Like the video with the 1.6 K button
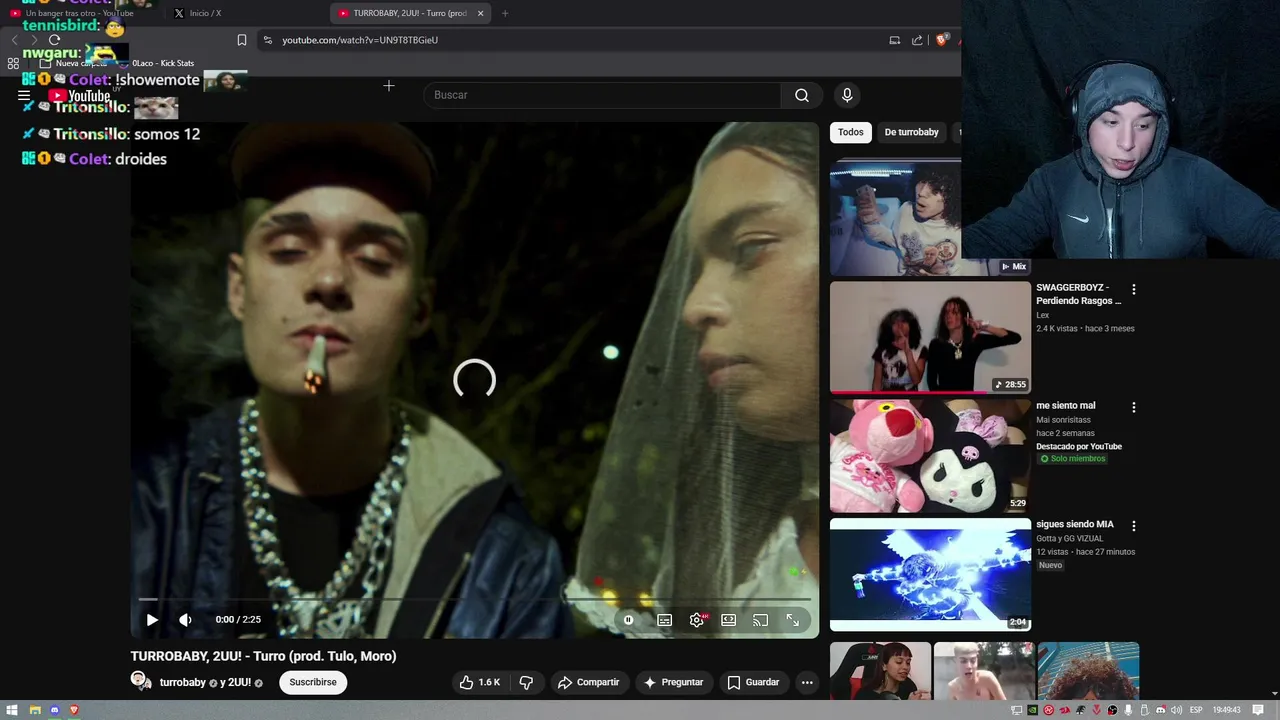The width and height of the screenshot is (1280, 720). [x=480, y=682]
